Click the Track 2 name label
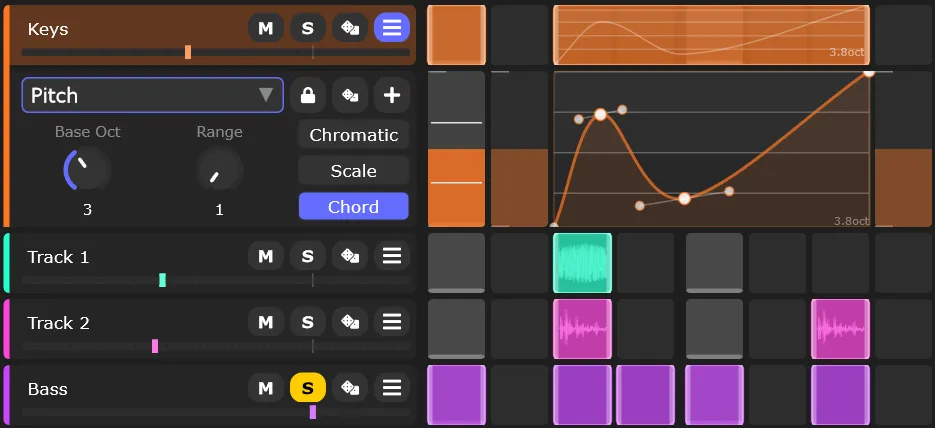The width and height of the screenshot is (935, 428). [58, 323]
